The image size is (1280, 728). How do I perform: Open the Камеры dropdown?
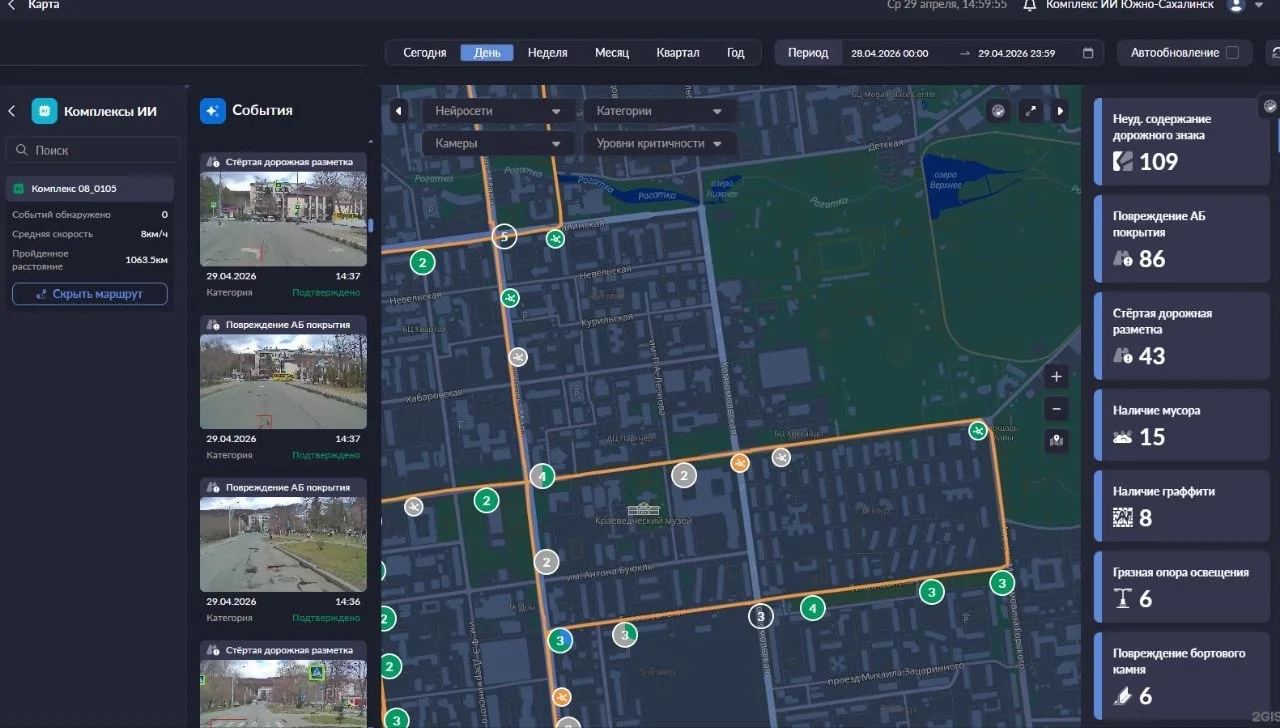coord(497,143)
